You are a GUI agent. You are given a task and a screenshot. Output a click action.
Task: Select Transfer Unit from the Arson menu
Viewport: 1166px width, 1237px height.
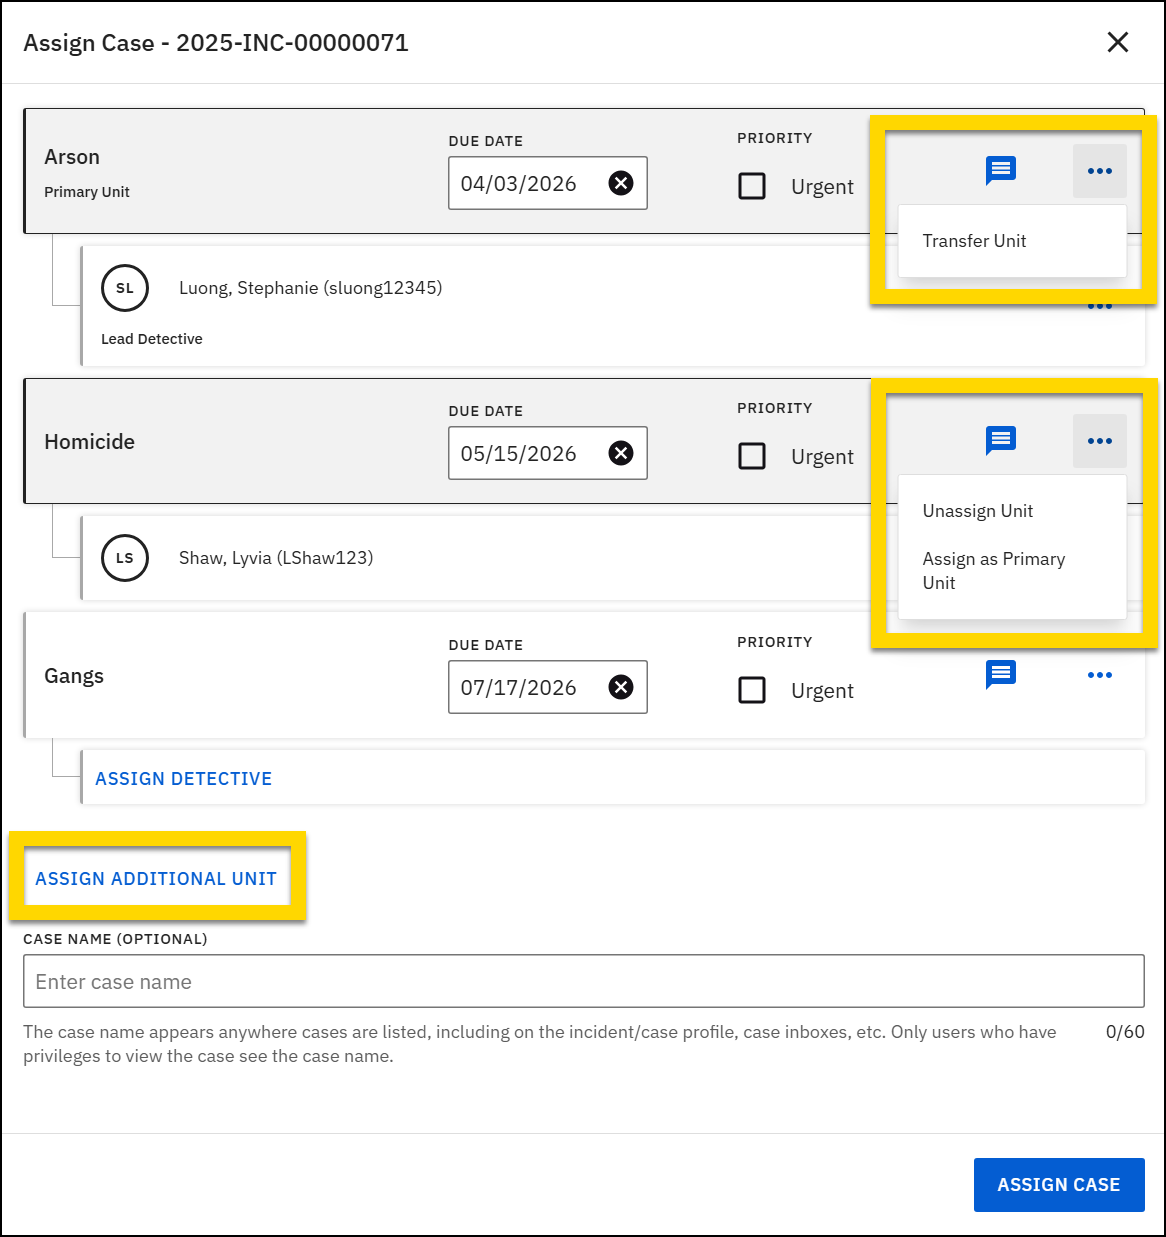pos(974,240)
